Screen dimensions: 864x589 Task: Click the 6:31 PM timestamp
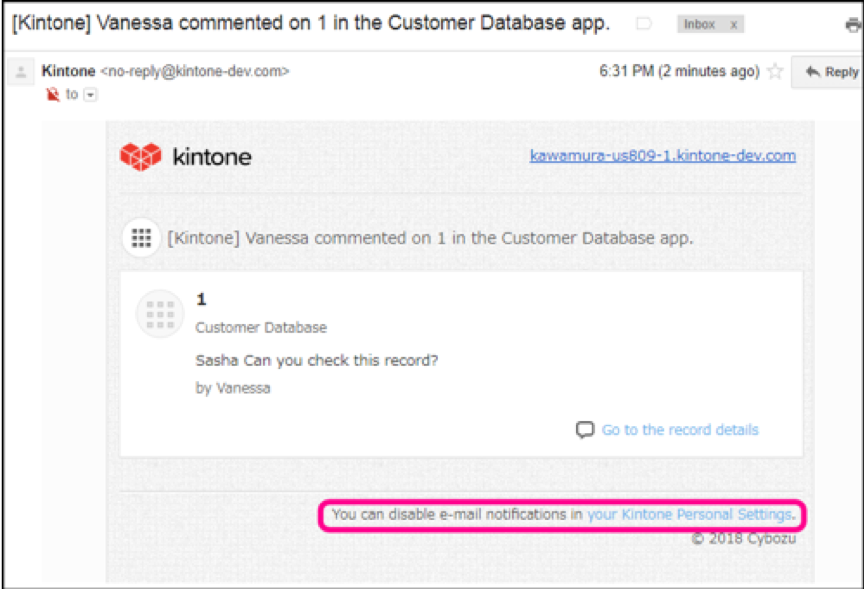coord(679,72)
